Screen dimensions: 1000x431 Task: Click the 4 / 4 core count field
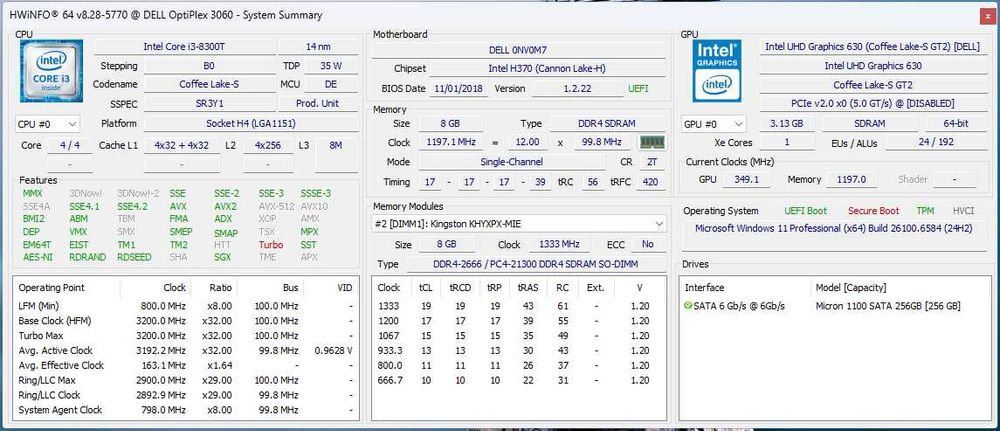(x=69, y=145)
